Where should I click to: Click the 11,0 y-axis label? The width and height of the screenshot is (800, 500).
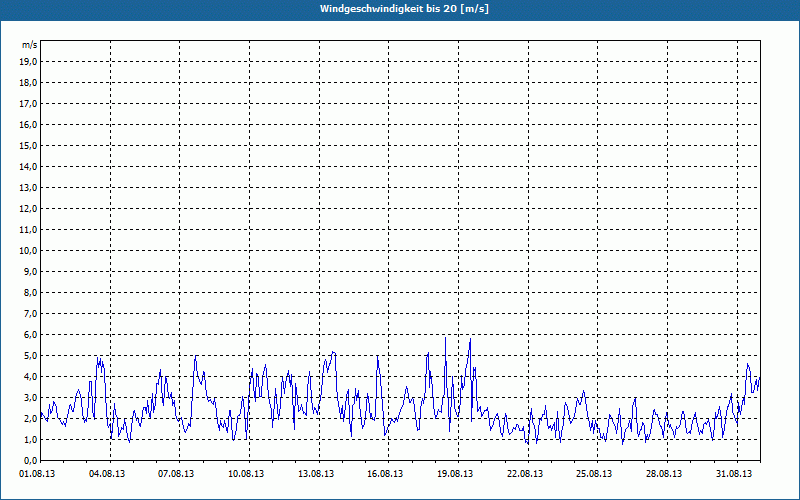(x=28, y=230)
